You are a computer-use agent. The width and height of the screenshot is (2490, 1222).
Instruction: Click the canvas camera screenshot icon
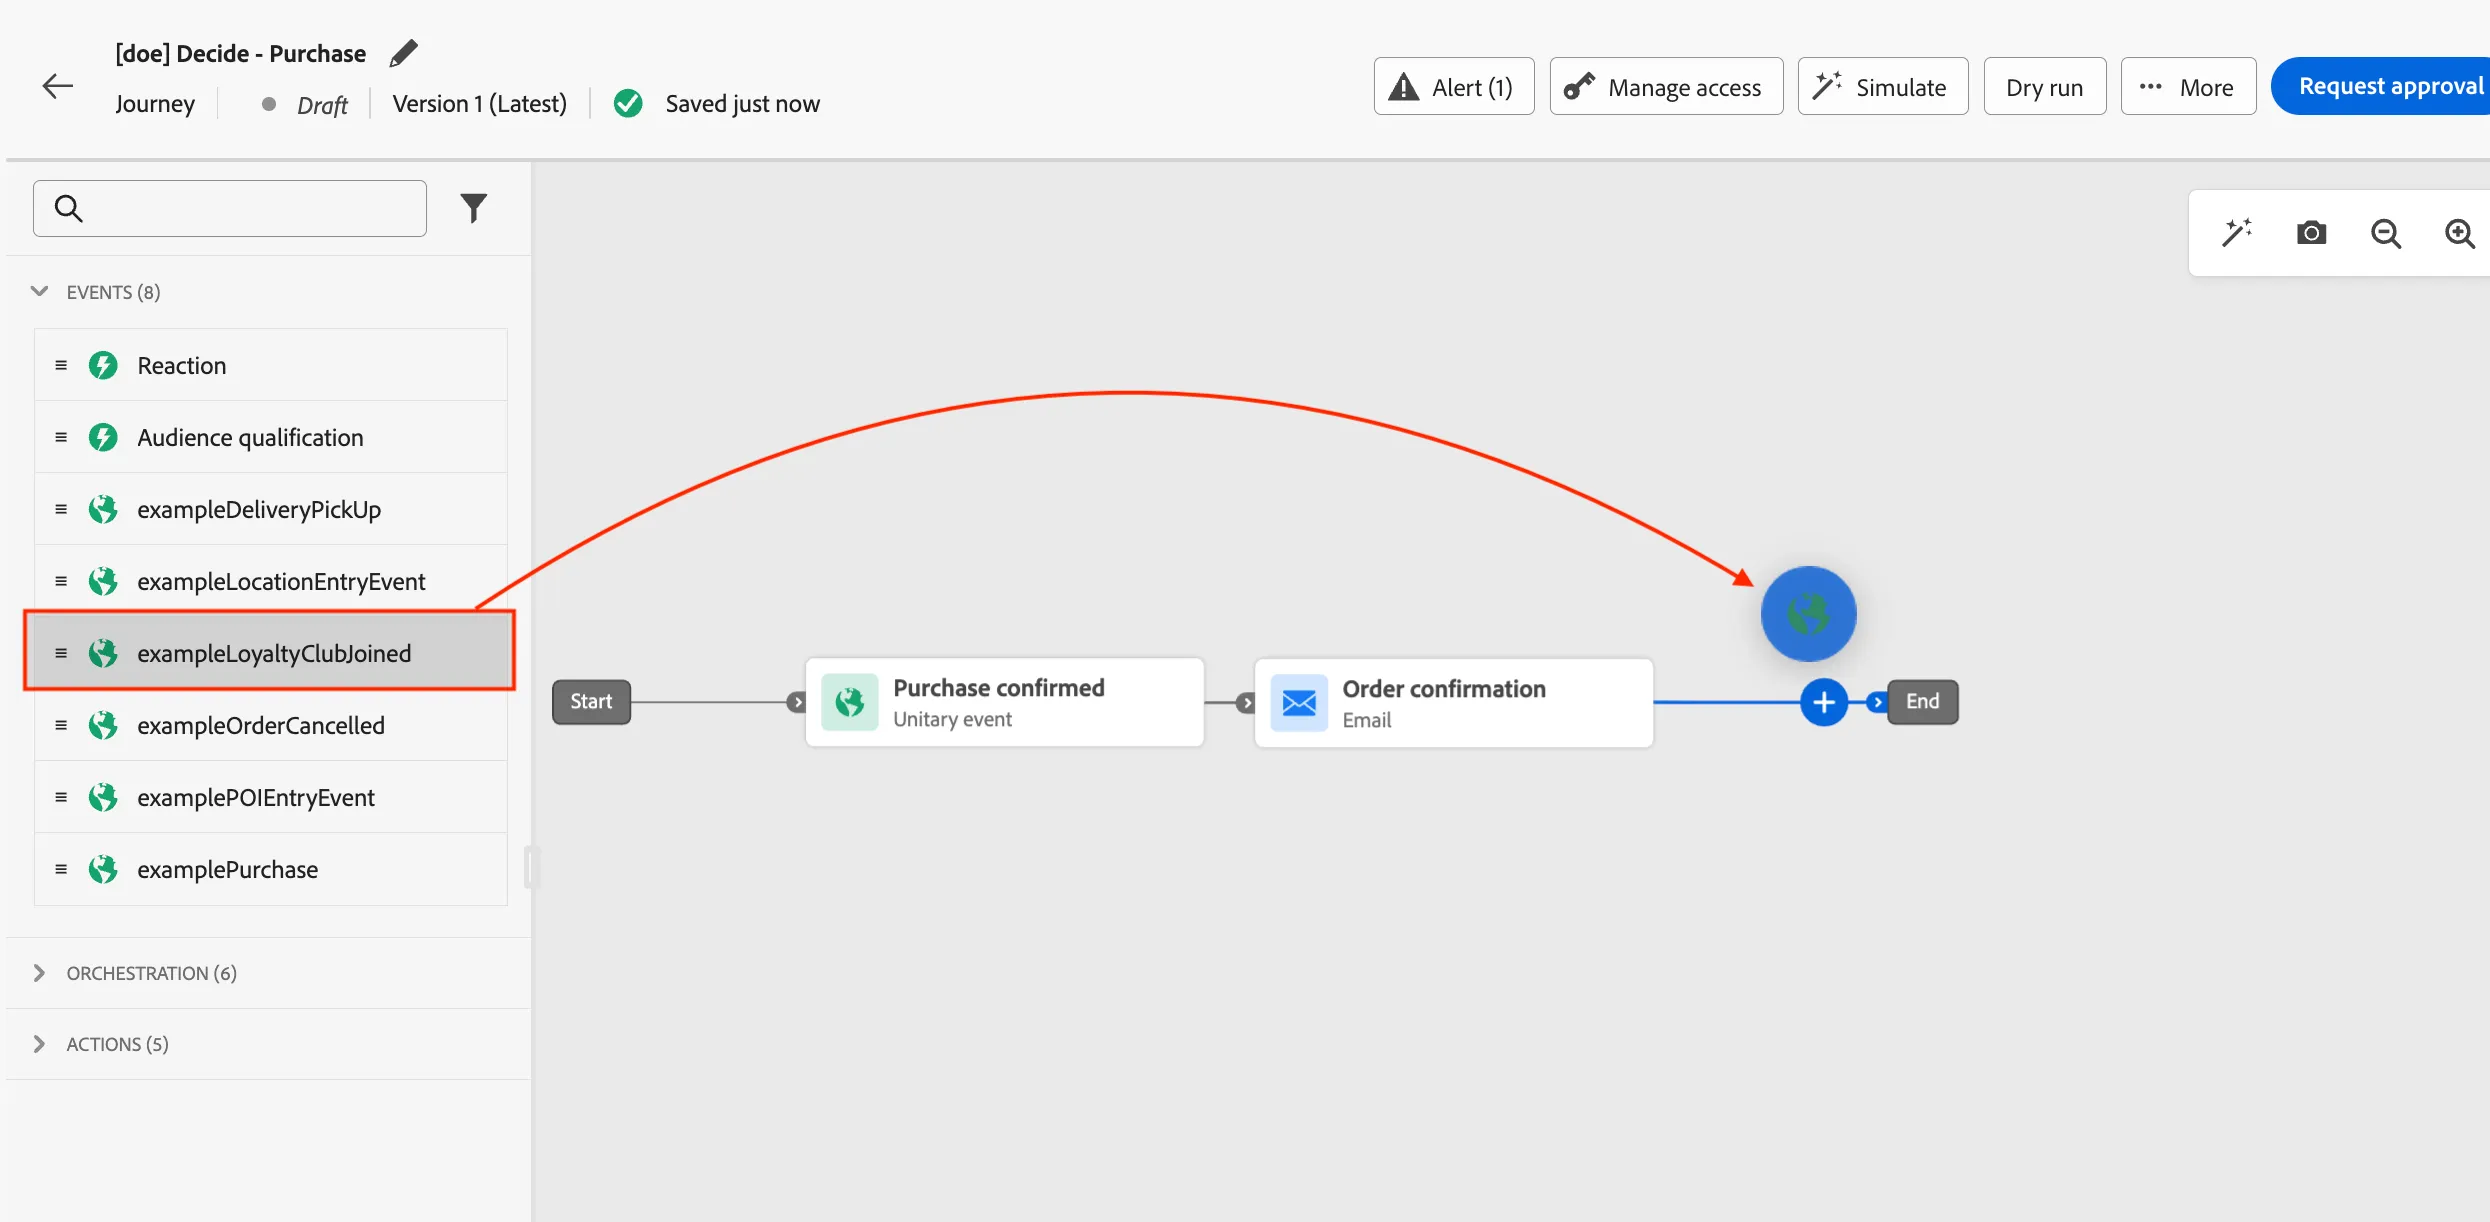click(2311, 233)
